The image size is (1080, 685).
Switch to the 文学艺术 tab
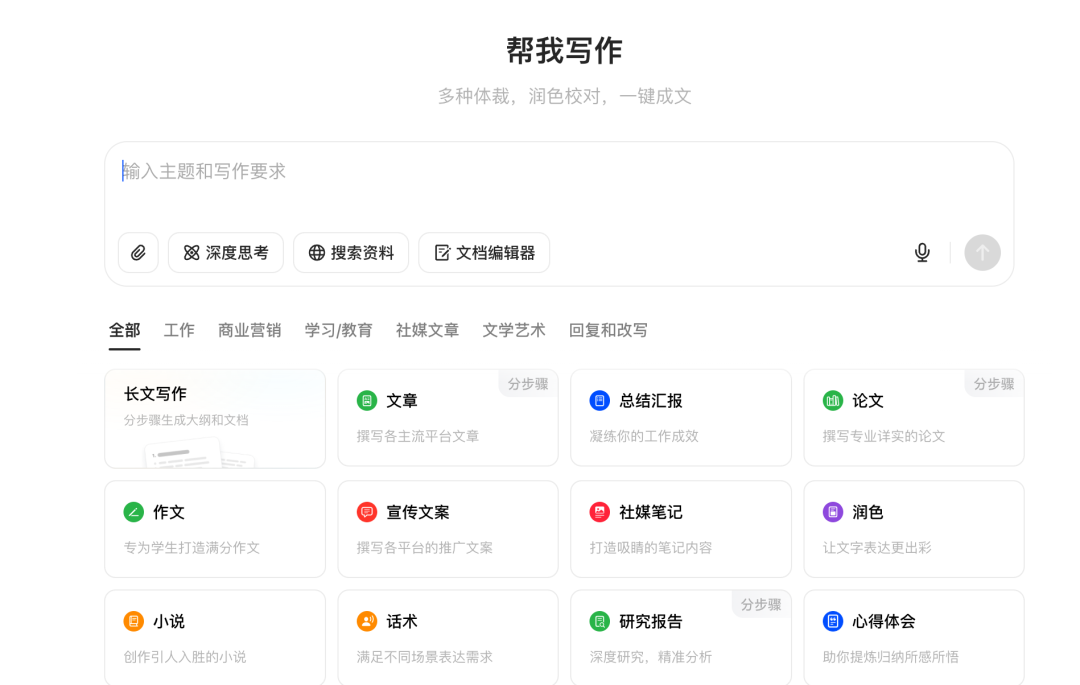pyautogui.click(x=514, y=330)
